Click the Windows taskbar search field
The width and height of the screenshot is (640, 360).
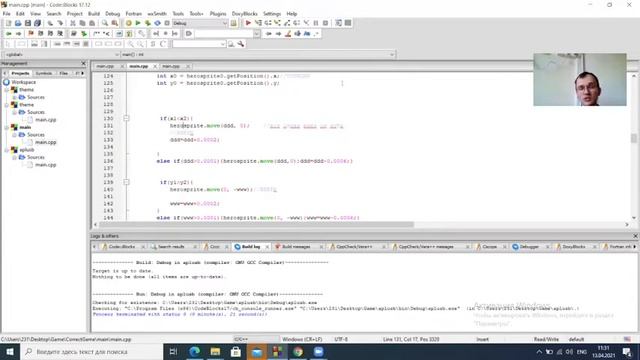(x=92, y=352)
